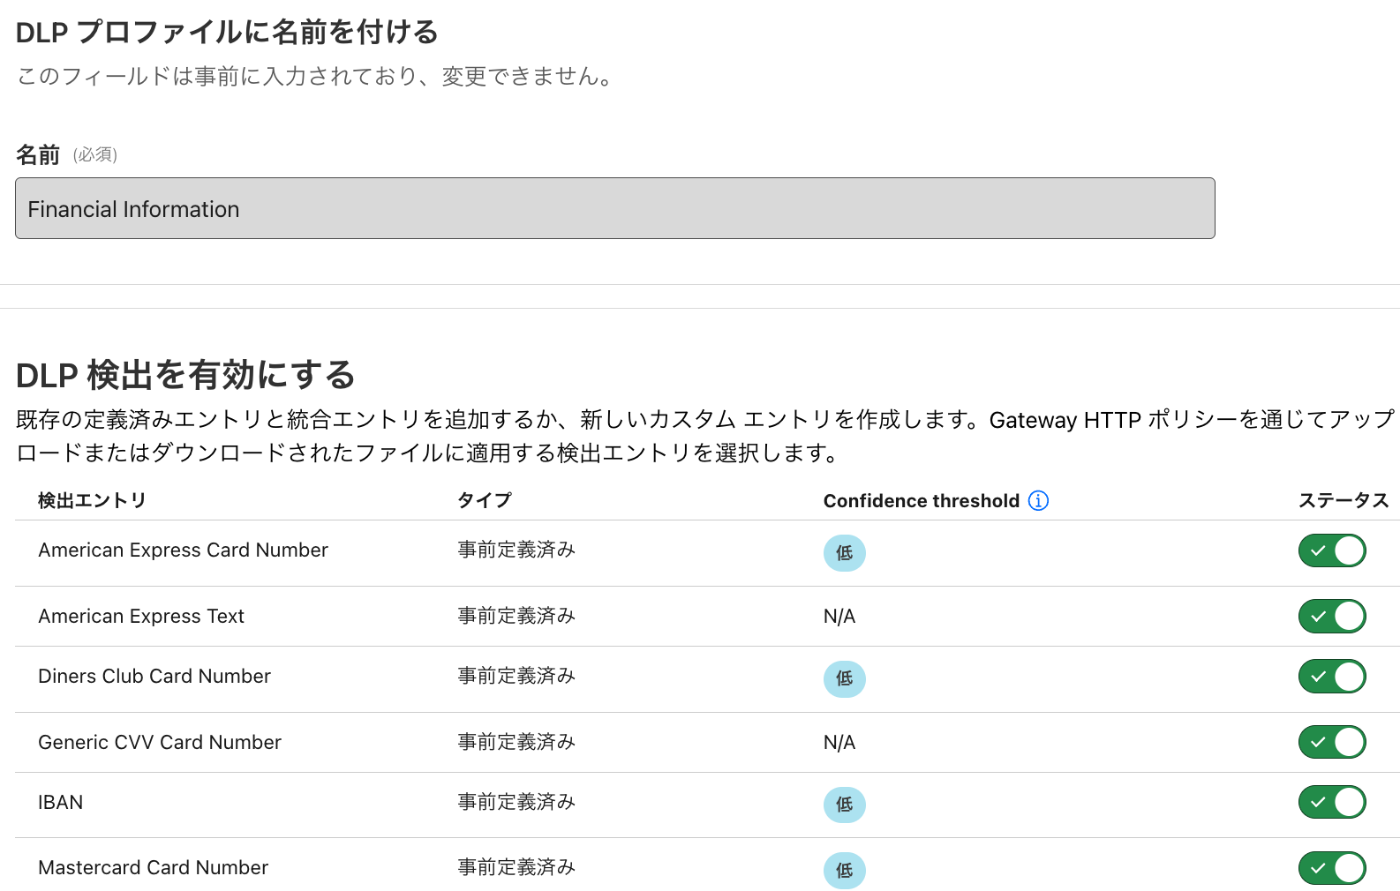Screen dimensions: 1400x891
Task: Click 事前定義済み type in American Express Text row
Action: coord(516,616)
